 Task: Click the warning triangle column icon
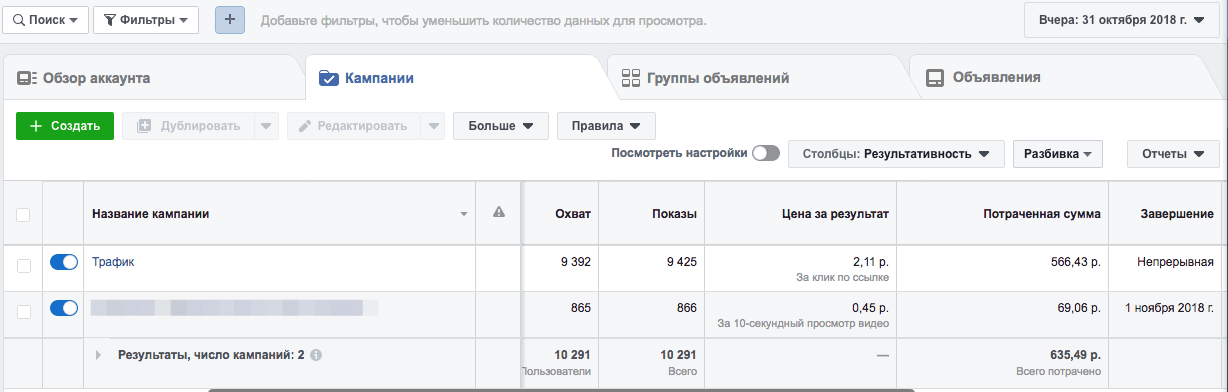click(x=499, y=212)
